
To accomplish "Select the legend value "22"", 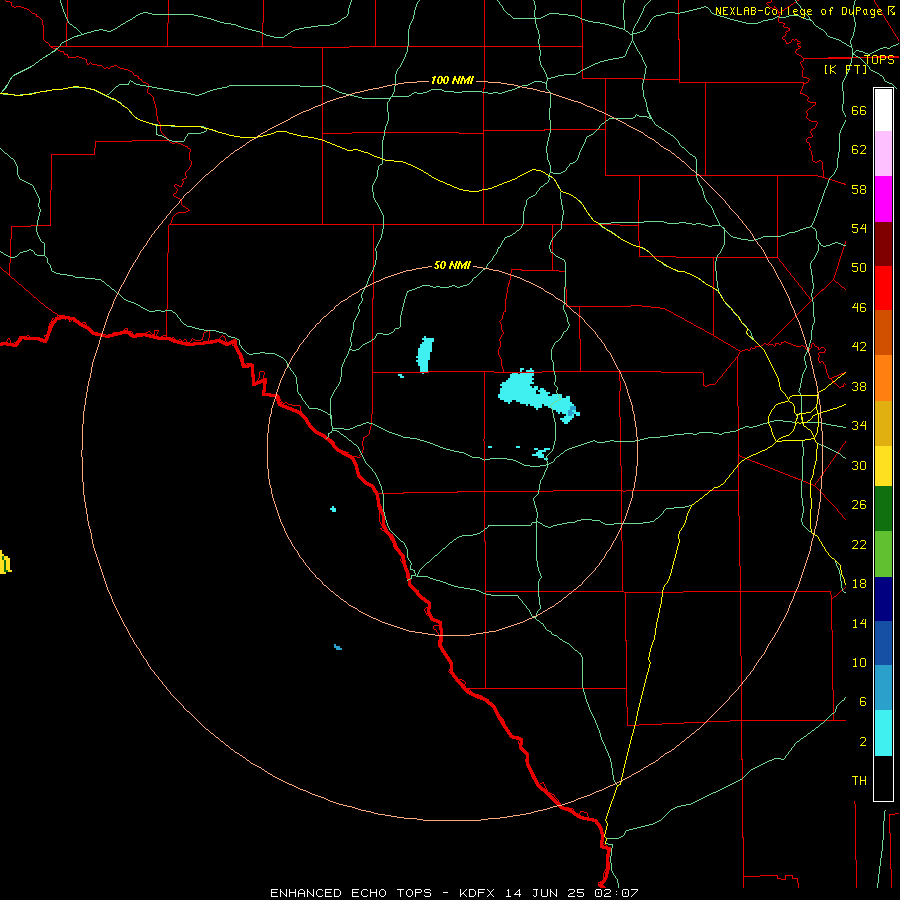I will click(x=859, y=544).
